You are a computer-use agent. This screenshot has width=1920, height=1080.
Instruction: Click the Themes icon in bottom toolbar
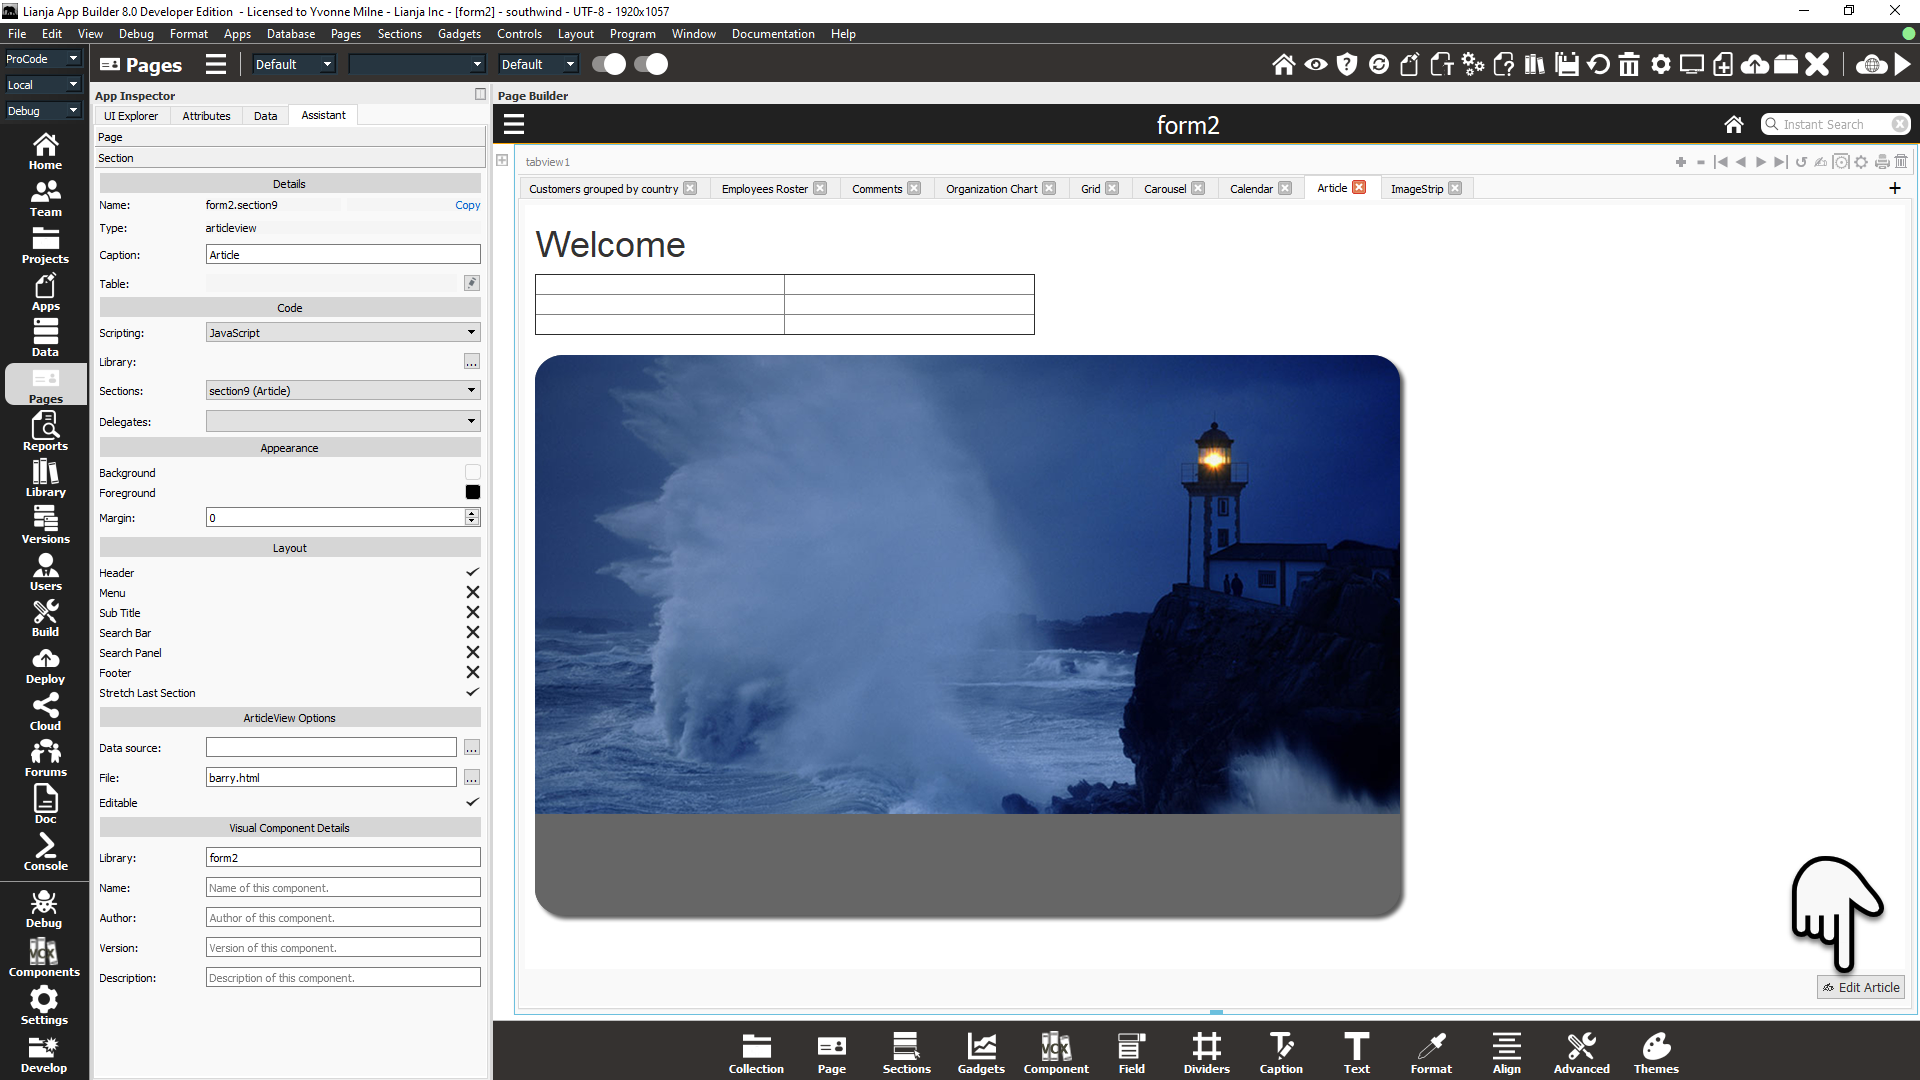click(1656, 1053)
